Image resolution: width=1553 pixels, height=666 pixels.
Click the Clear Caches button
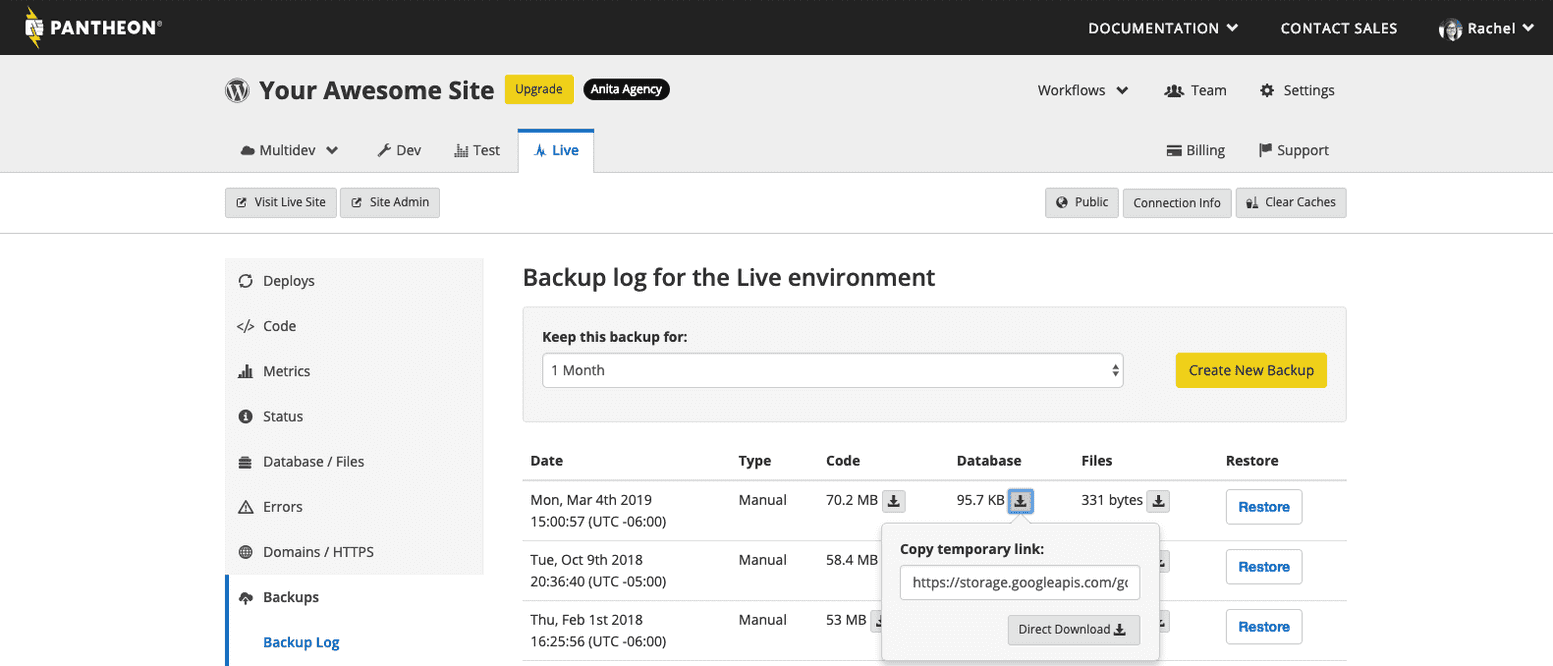click(x=1291, y=202)
